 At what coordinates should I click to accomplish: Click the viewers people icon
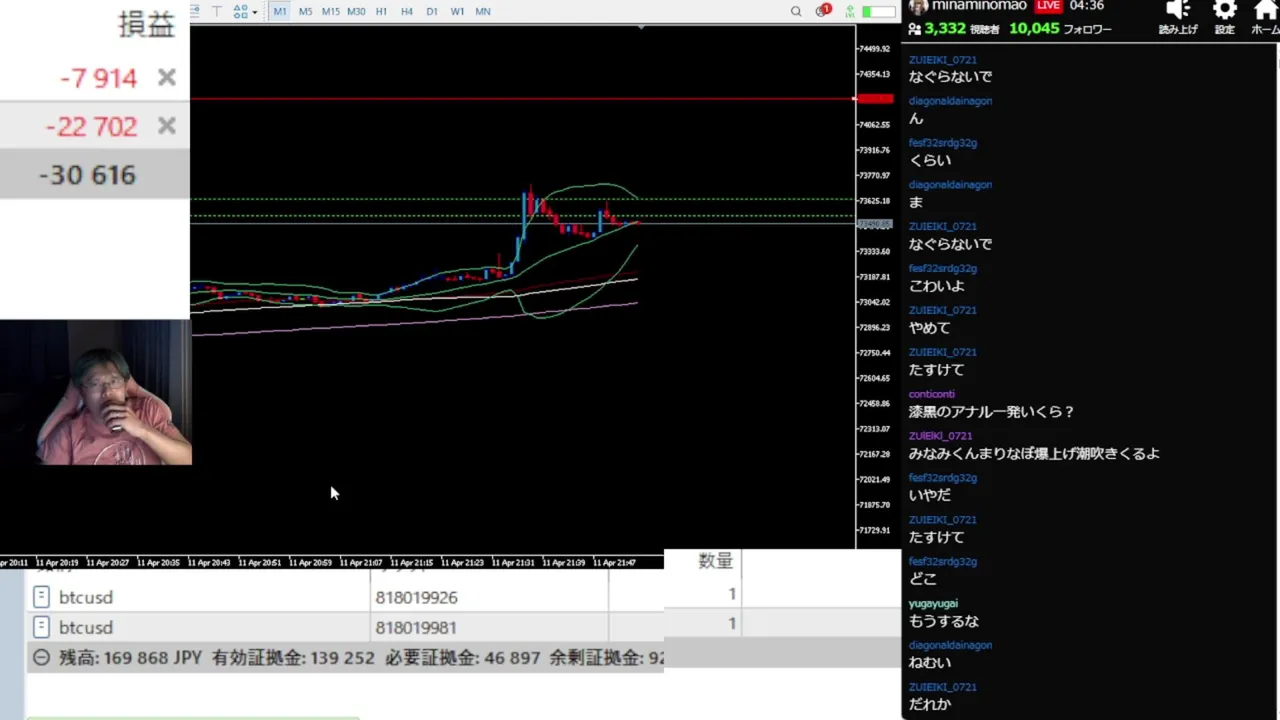(x=914, y=29)
